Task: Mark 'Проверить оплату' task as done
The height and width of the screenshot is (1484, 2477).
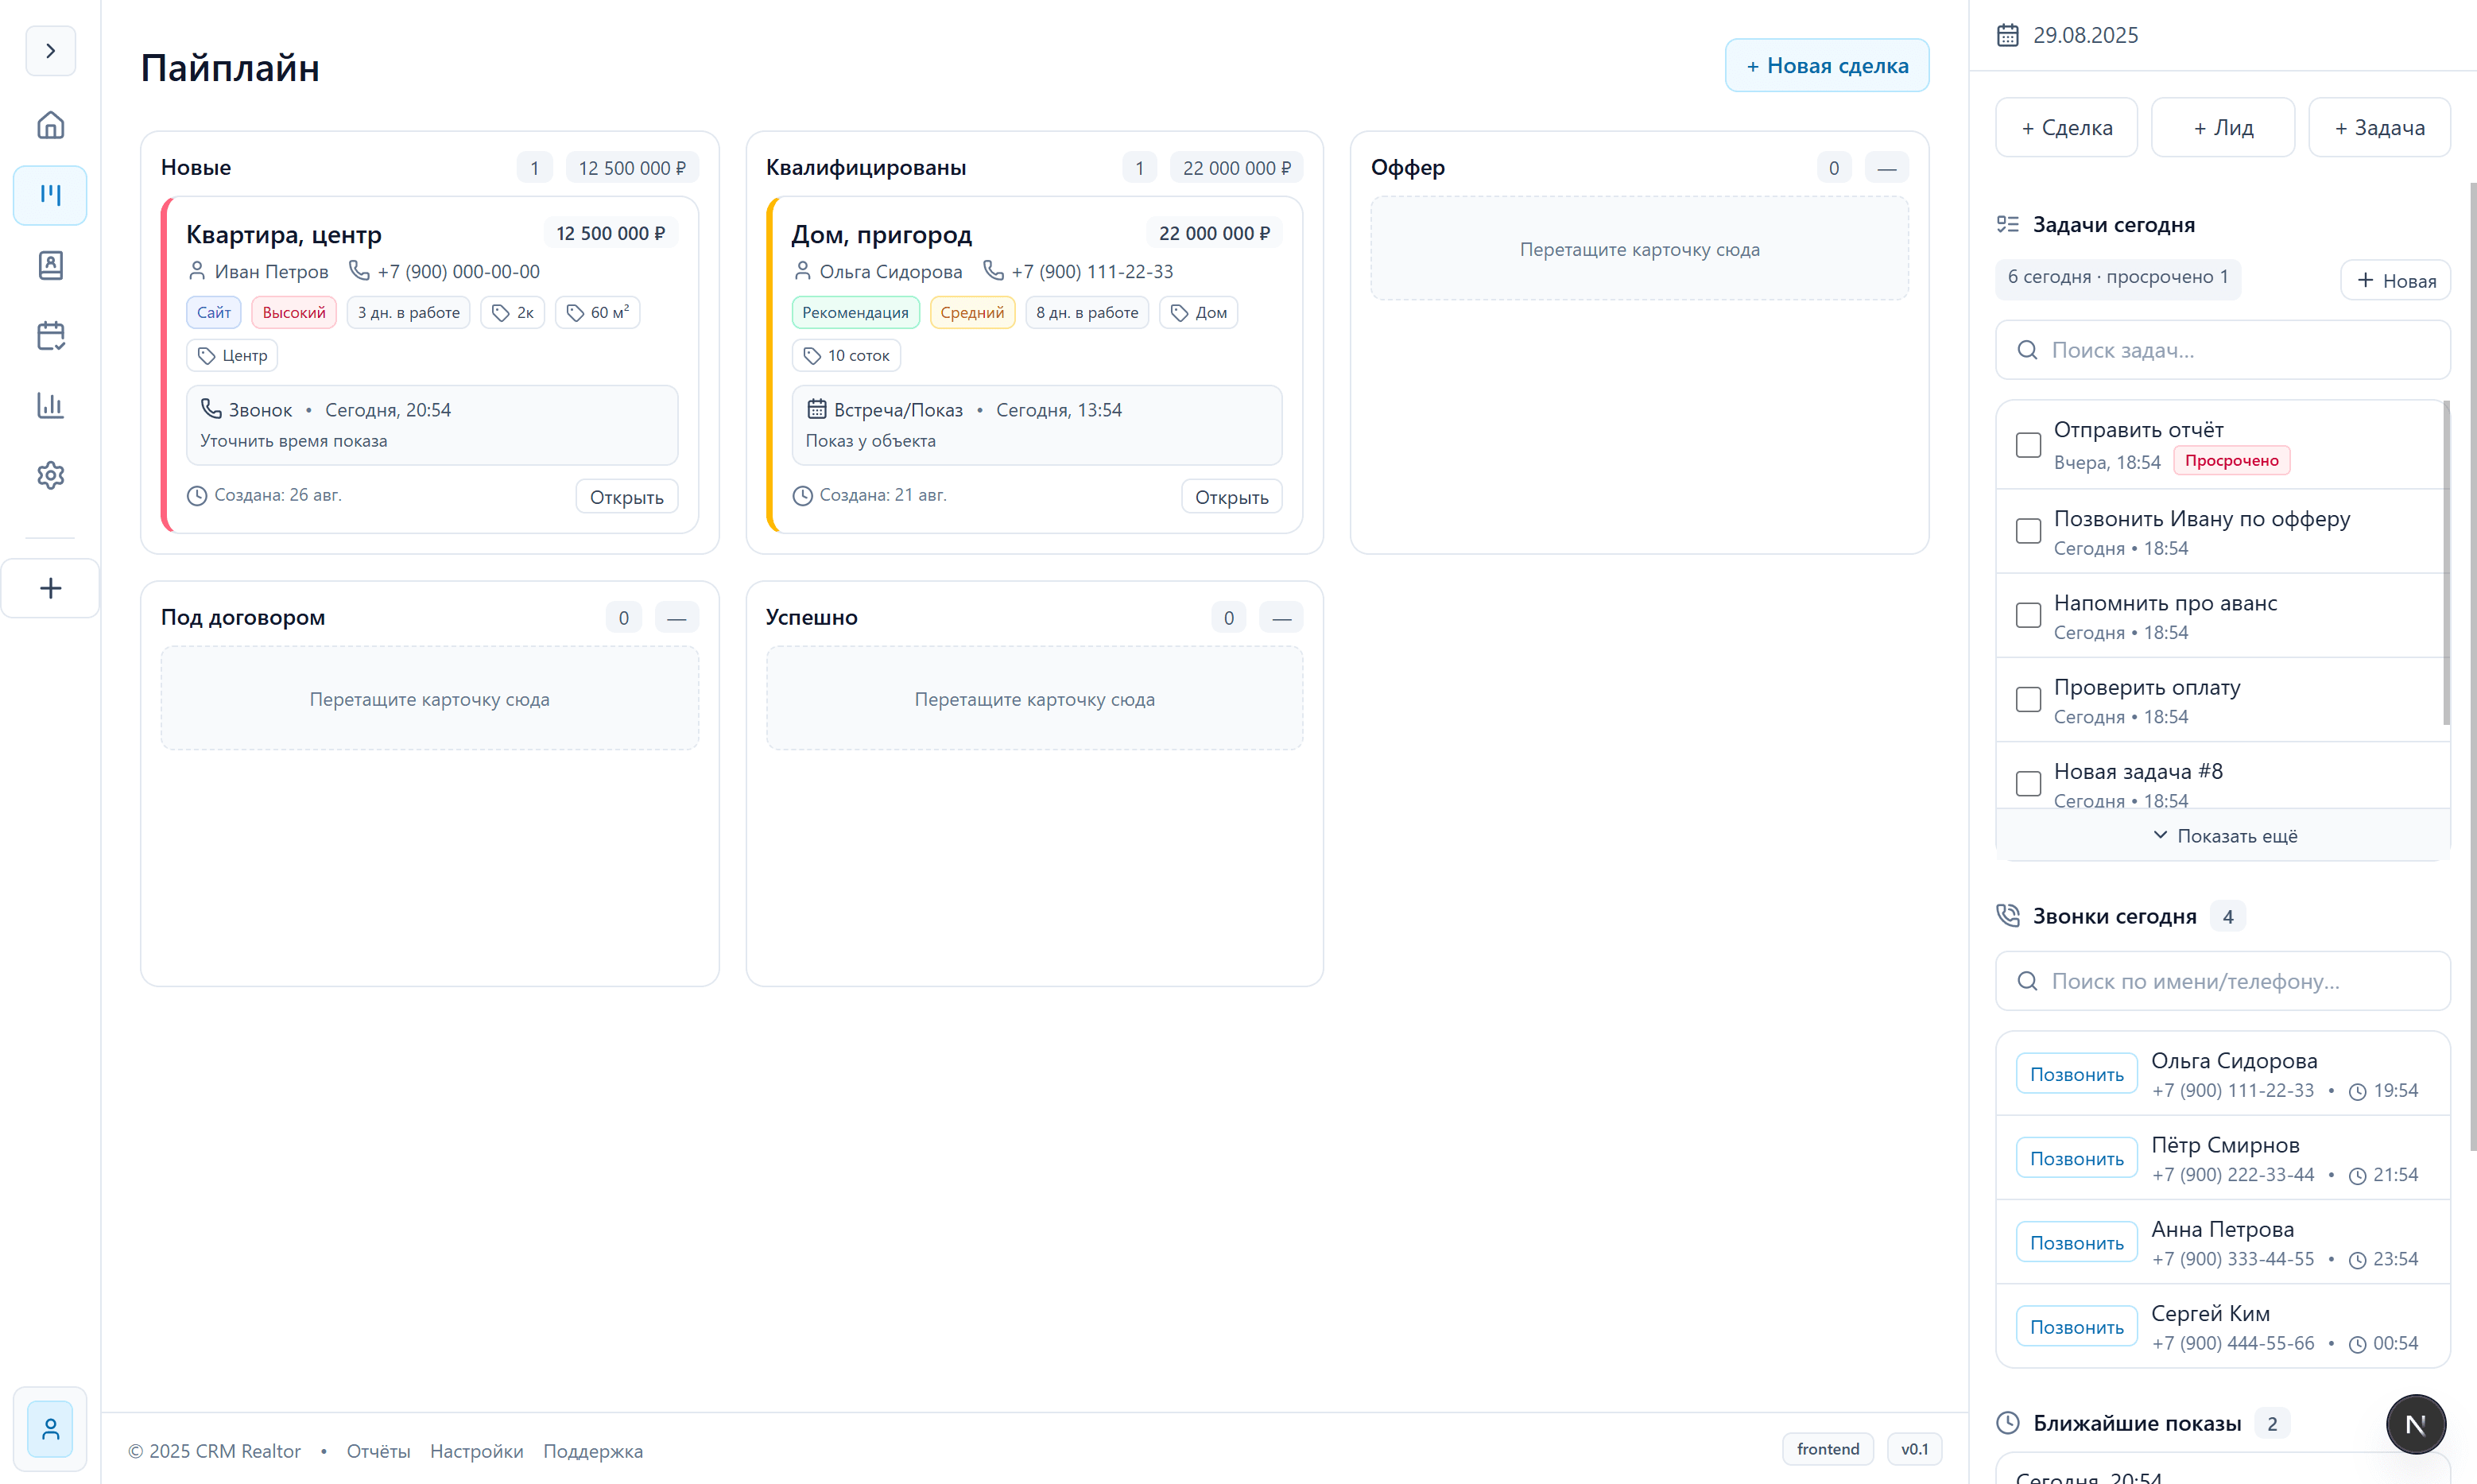Action: pyautogui.click(x=2027, y=700)
